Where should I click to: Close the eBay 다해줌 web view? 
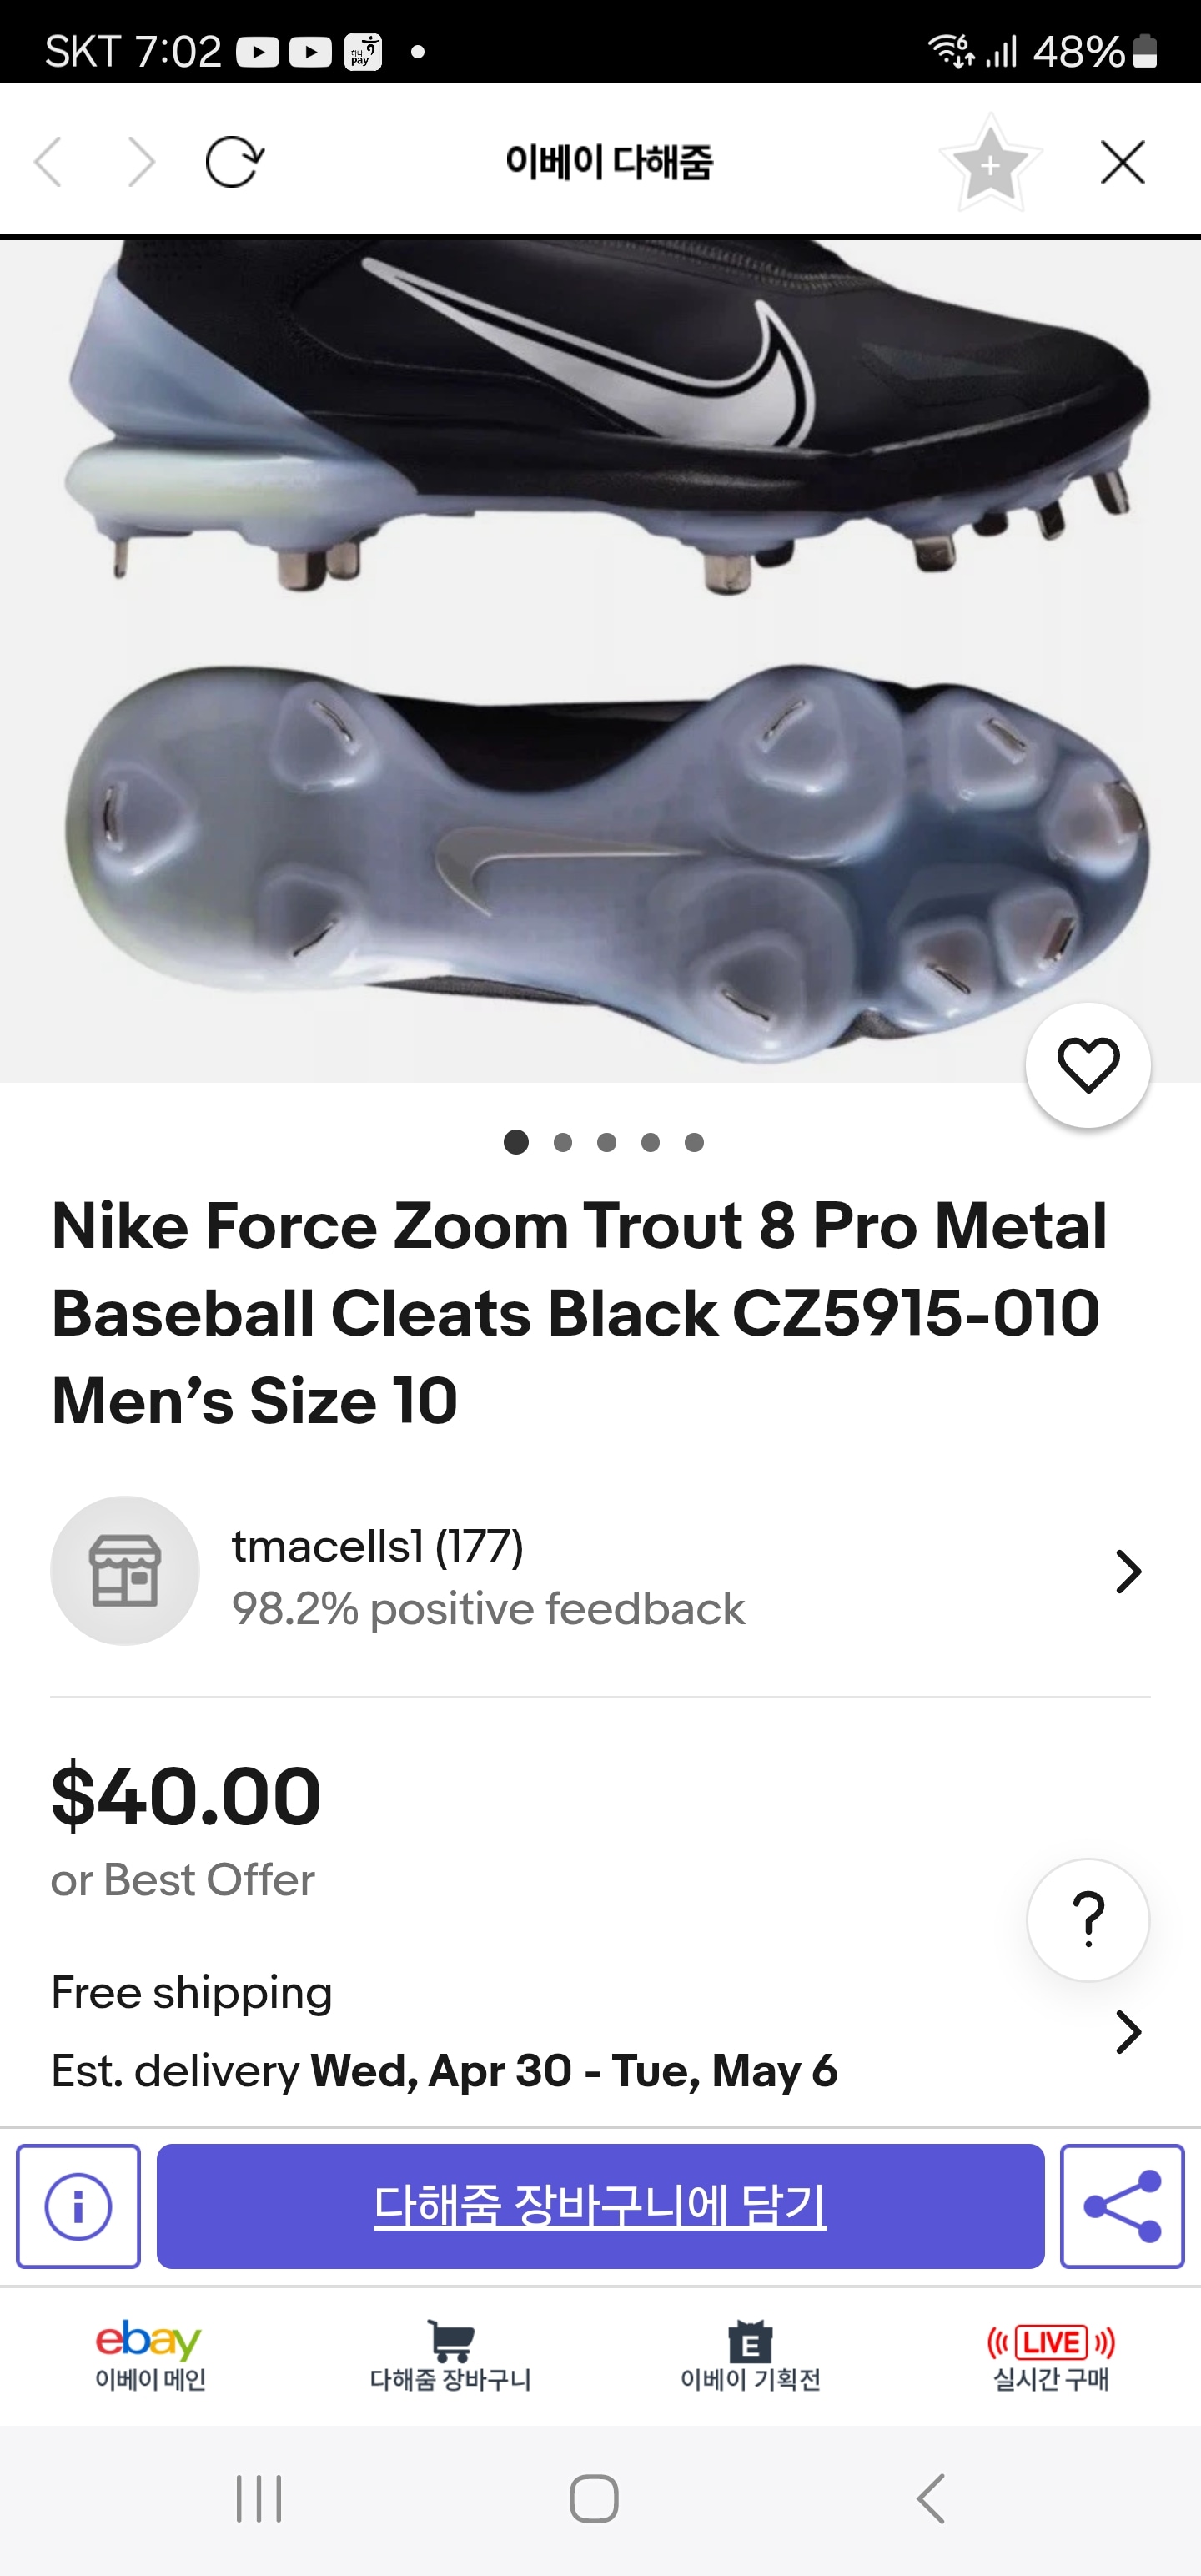(x=1122, y=162)
